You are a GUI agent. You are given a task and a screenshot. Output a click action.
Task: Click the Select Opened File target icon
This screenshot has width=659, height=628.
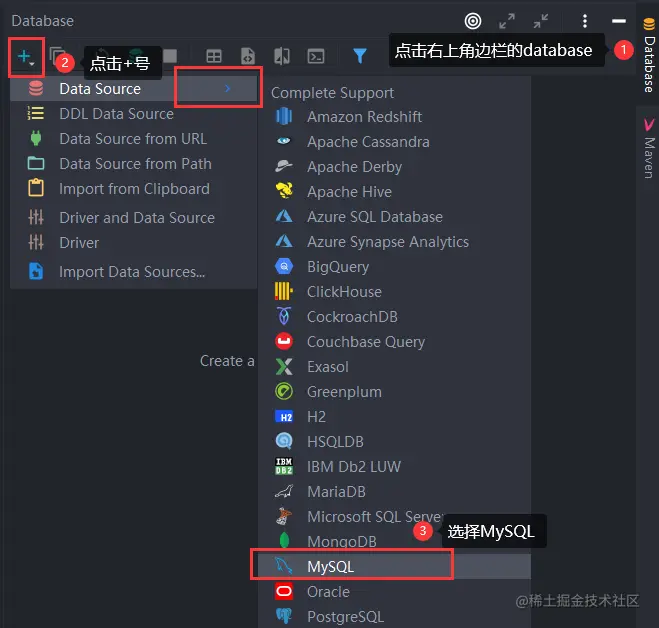[x=473, y=21]
